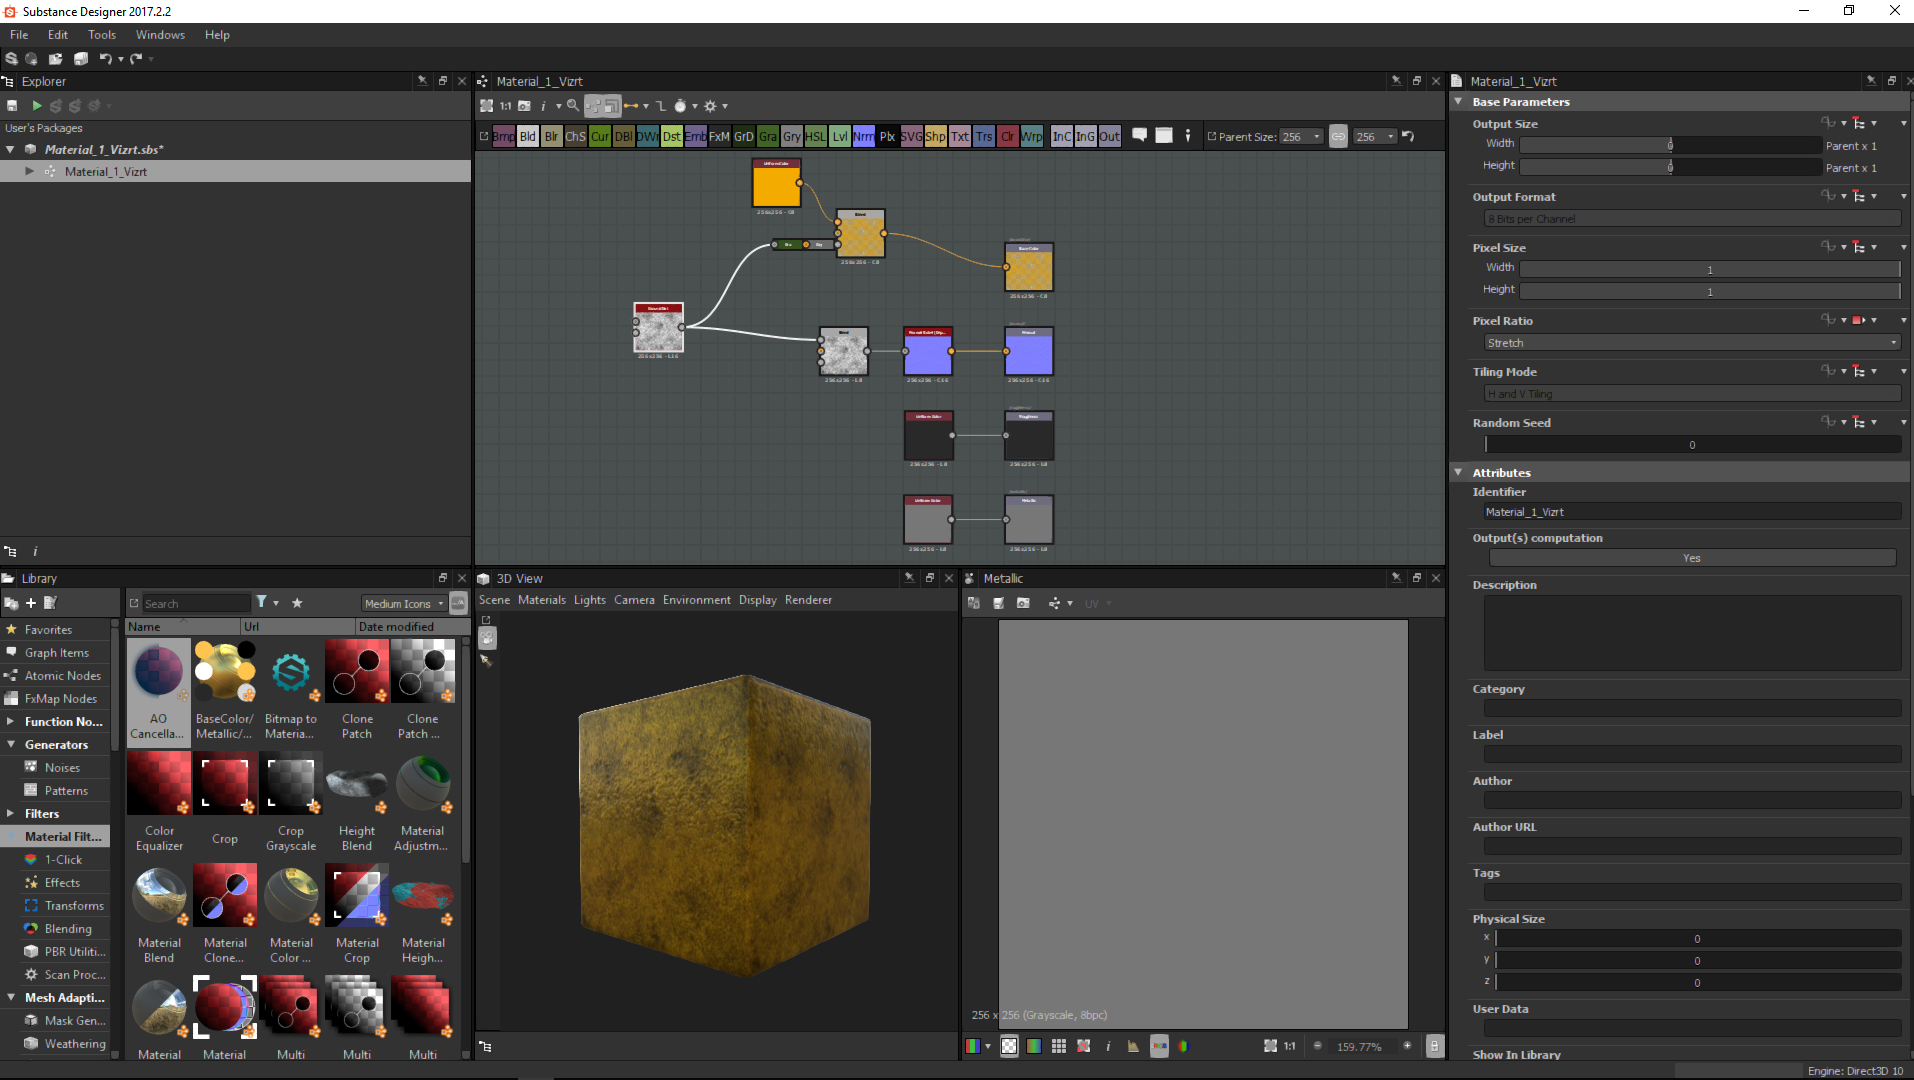Viewport: 1914px width, 1080px height.
Task: Select the Noises library category
Action: 62,768
